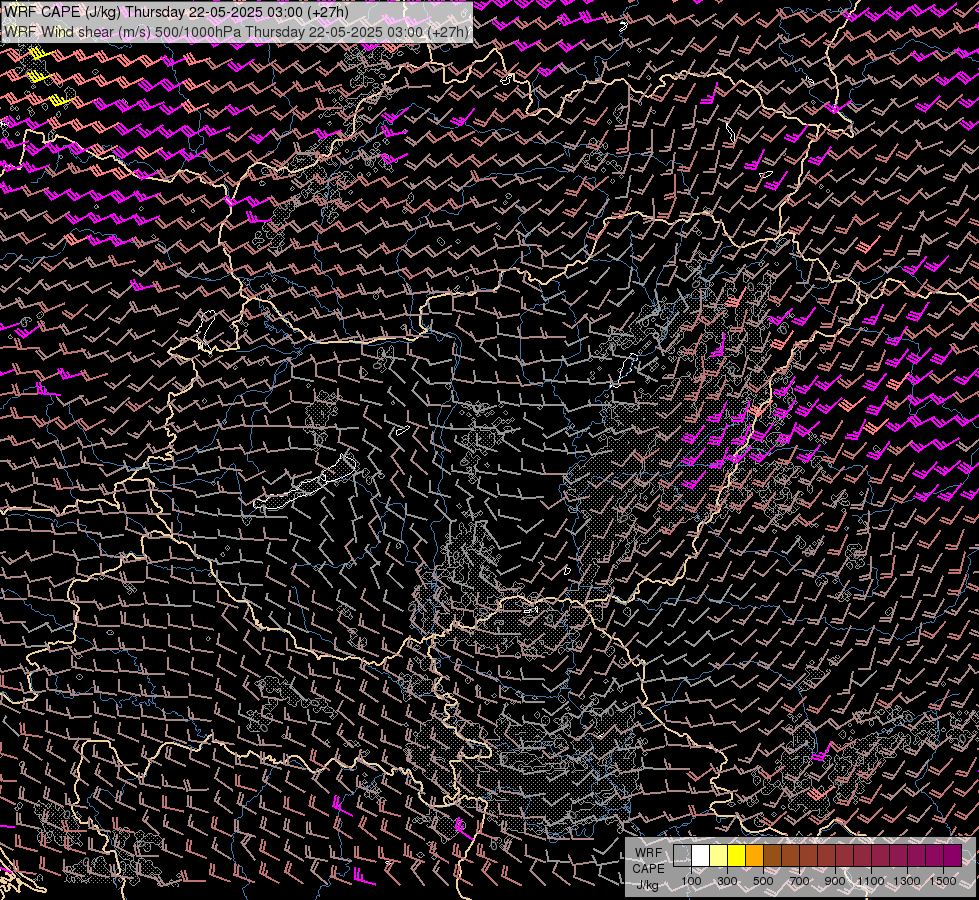Click the 100 legend value
Screen dimensions: 979x900
tap(691, 881)
